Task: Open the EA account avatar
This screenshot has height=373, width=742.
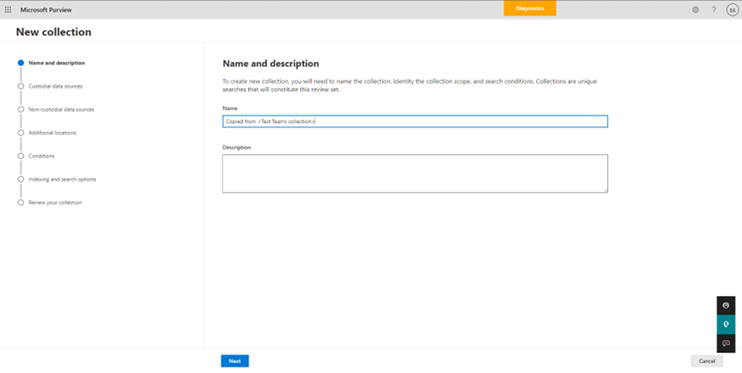Action: pyautogui.click(x=732, y=9)
